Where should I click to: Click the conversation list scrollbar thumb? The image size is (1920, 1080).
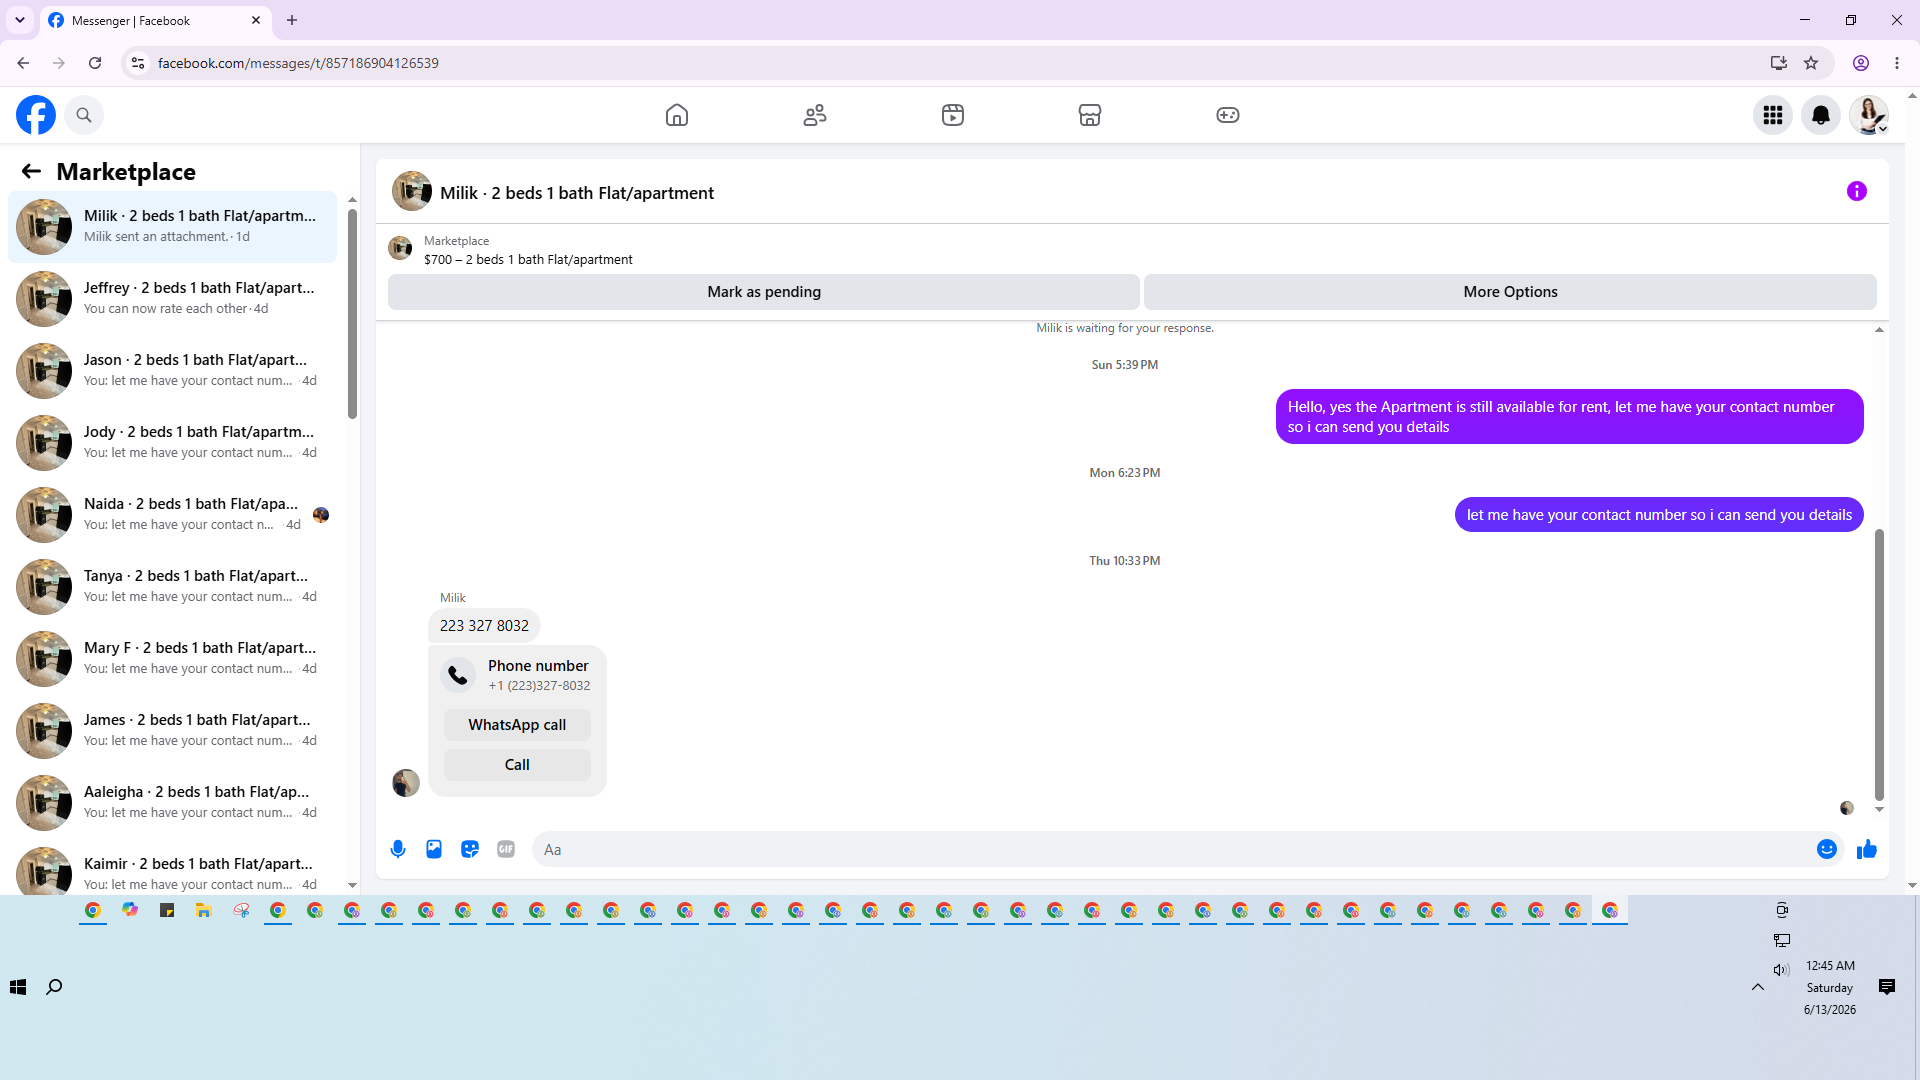[352, 315]
